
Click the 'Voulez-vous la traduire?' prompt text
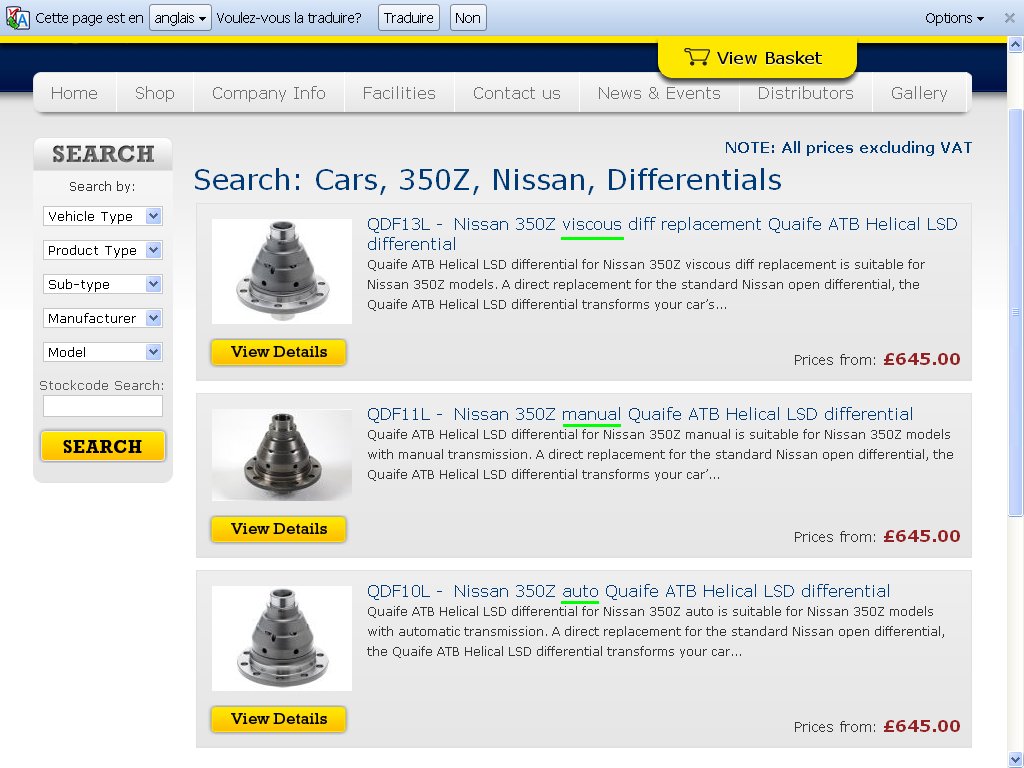point(289,18)
